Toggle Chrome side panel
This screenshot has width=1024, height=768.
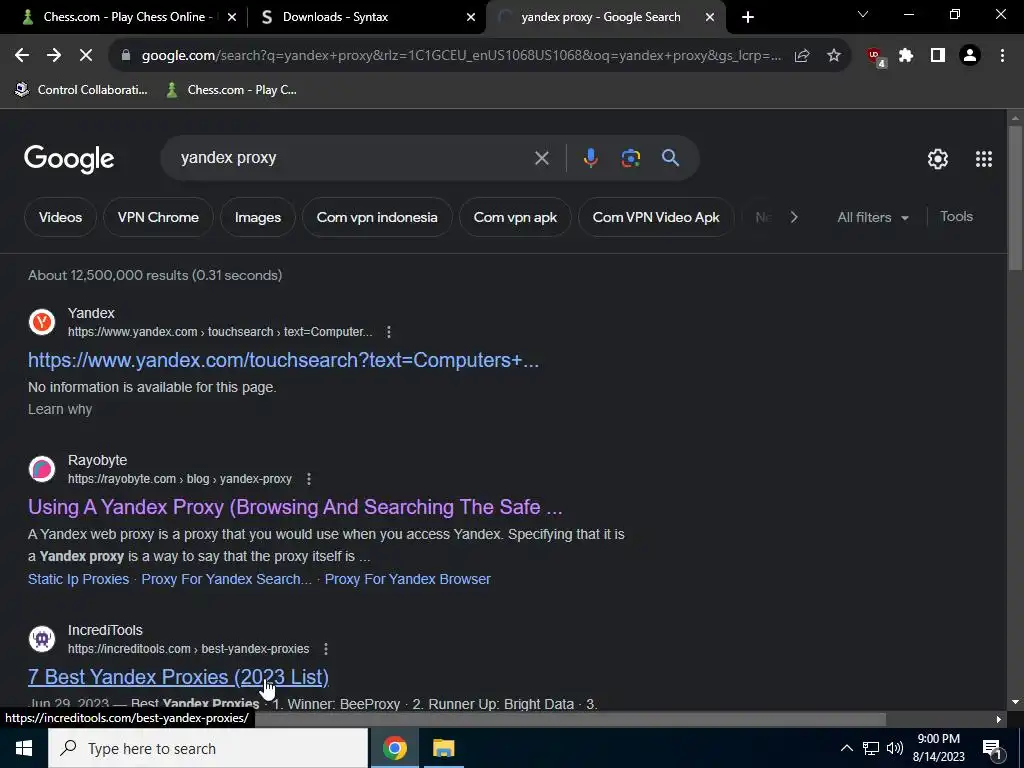pos(938,56)
